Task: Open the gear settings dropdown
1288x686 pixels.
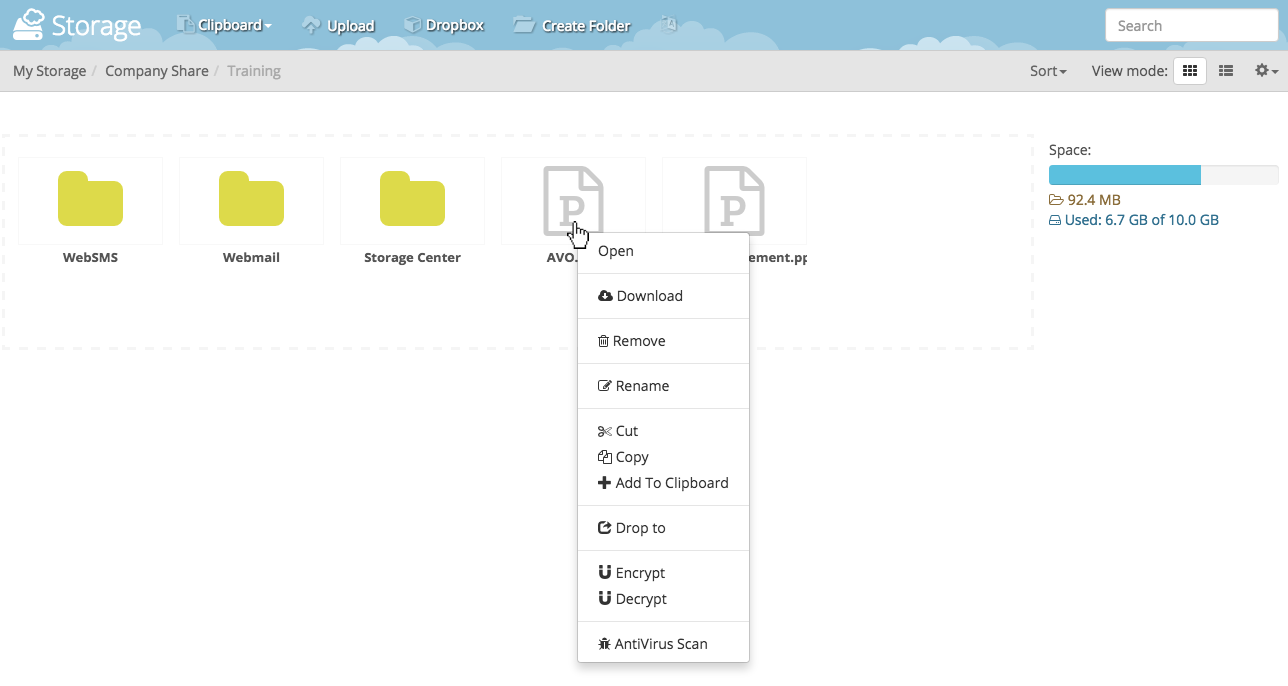Action: [1266, 71]
